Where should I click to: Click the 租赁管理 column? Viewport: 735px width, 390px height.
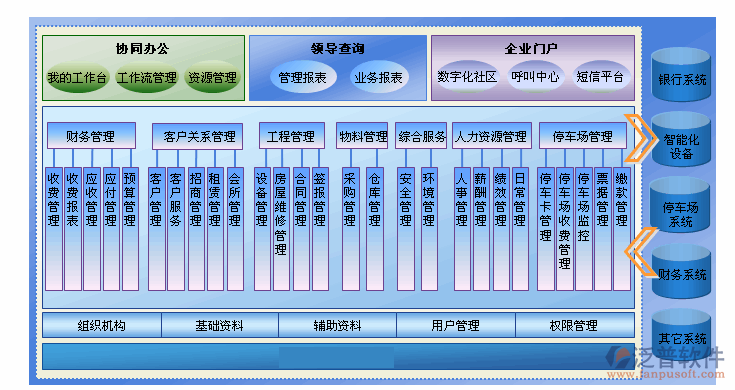215,229
